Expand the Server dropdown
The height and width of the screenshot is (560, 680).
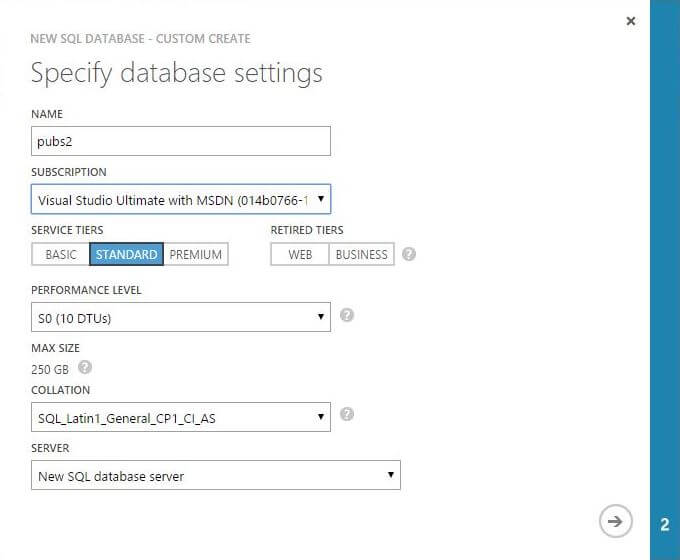pos(215,476)
